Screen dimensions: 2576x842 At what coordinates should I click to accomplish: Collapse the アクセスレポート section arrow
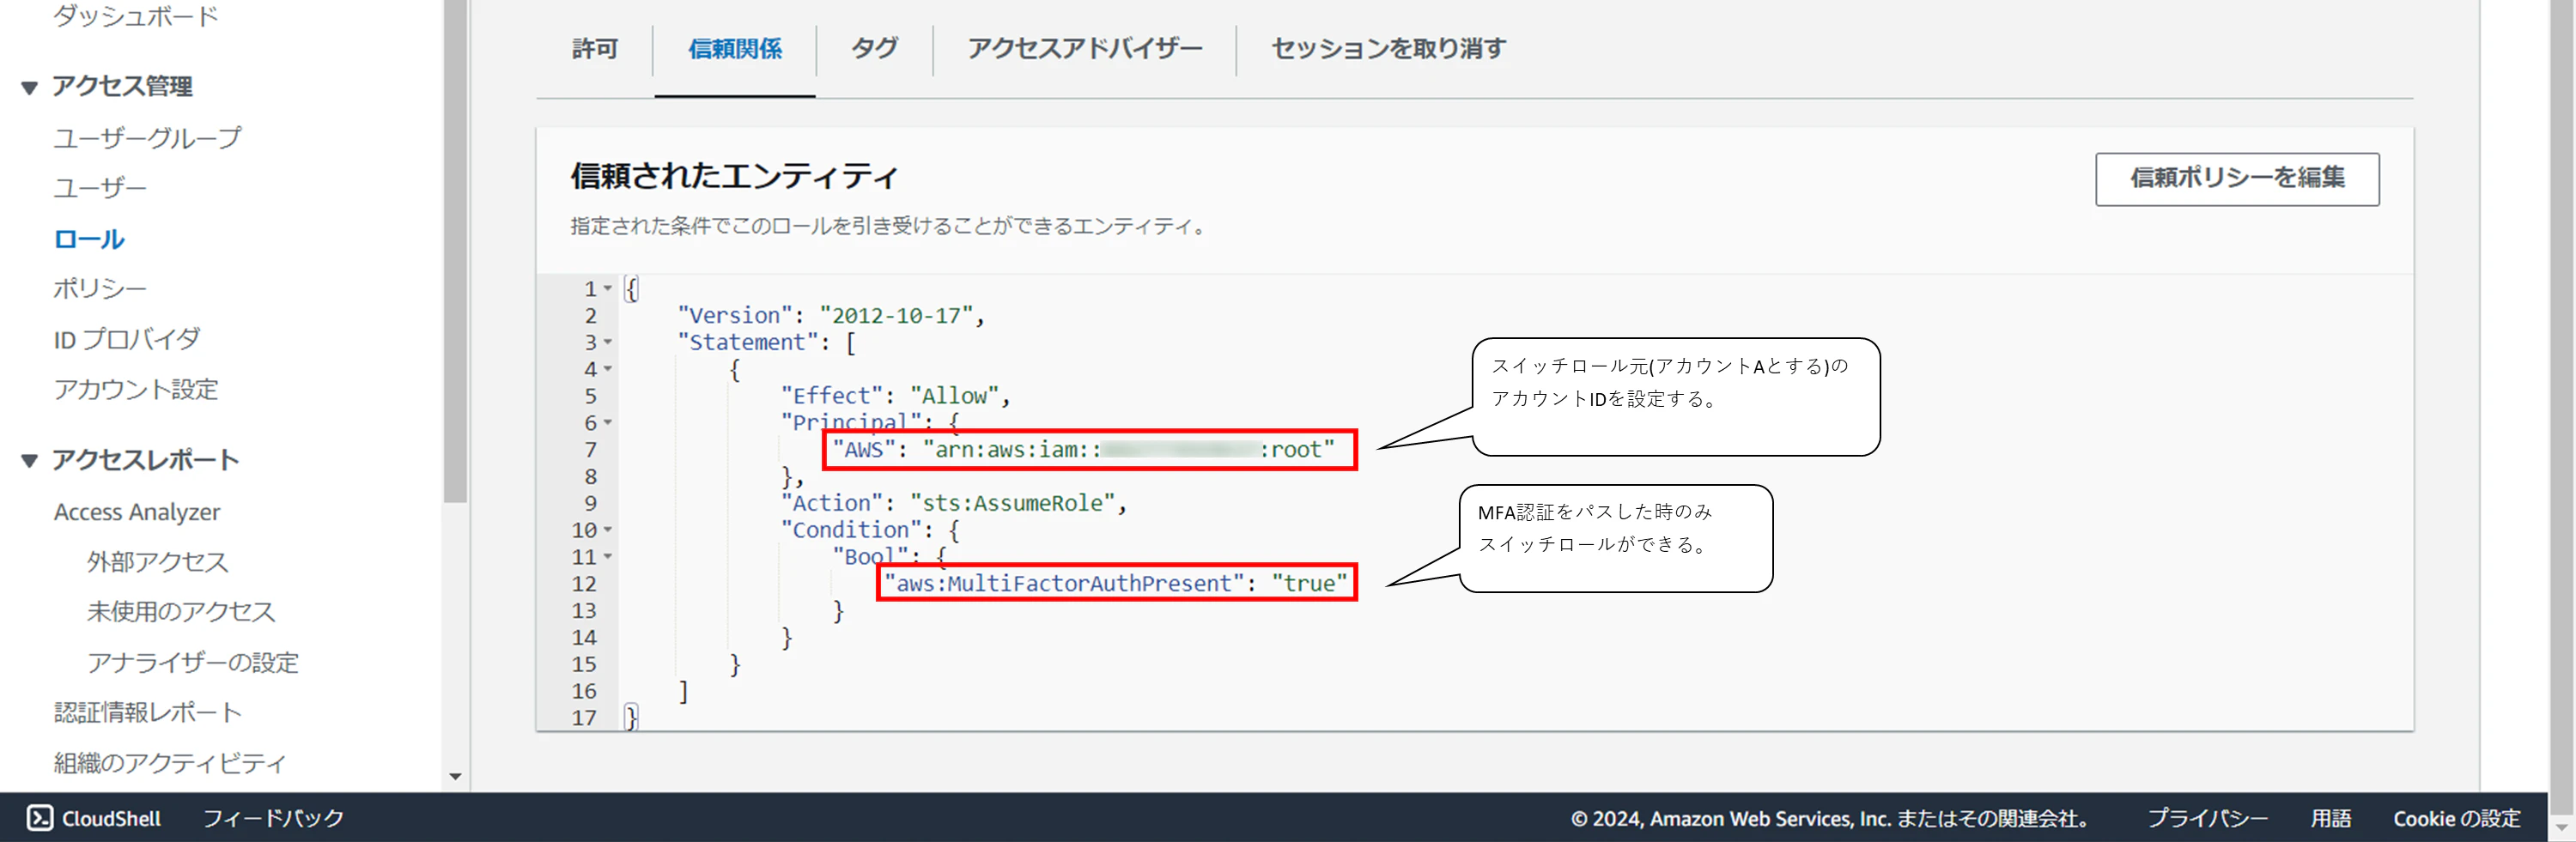tap(30, 461)
